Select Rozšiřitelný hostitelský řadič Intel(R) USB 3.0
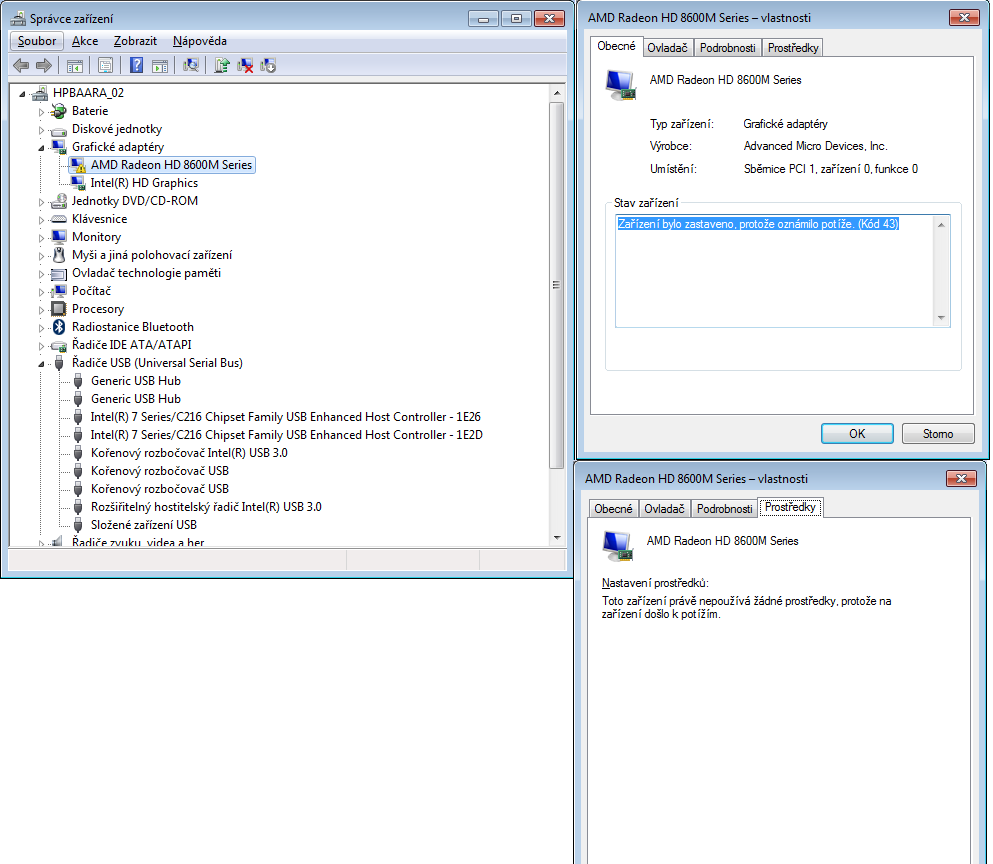This screenshot has height=864, width=993. 206,507
